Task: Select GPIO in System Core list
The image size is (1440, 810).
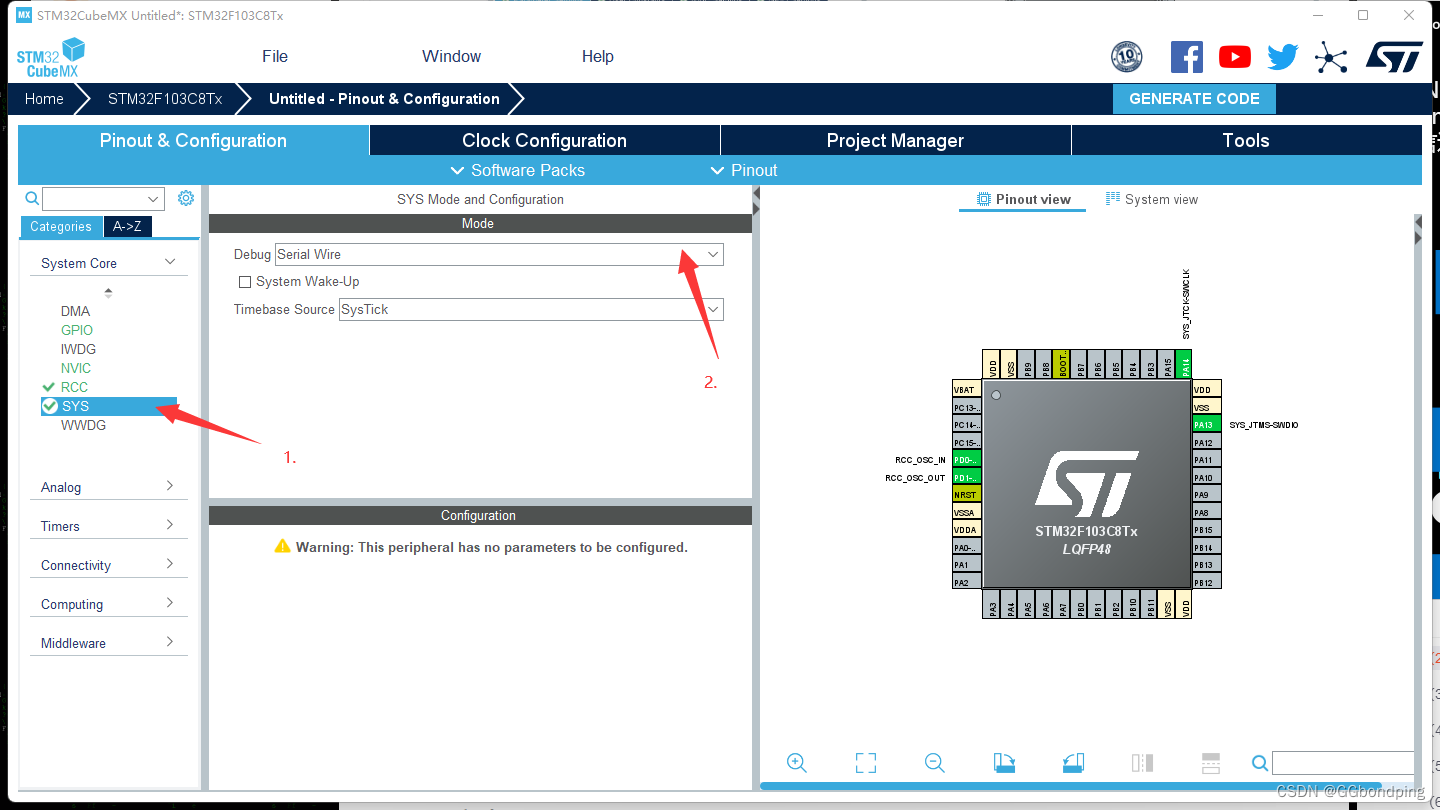Action: click(x=77, y=330)
